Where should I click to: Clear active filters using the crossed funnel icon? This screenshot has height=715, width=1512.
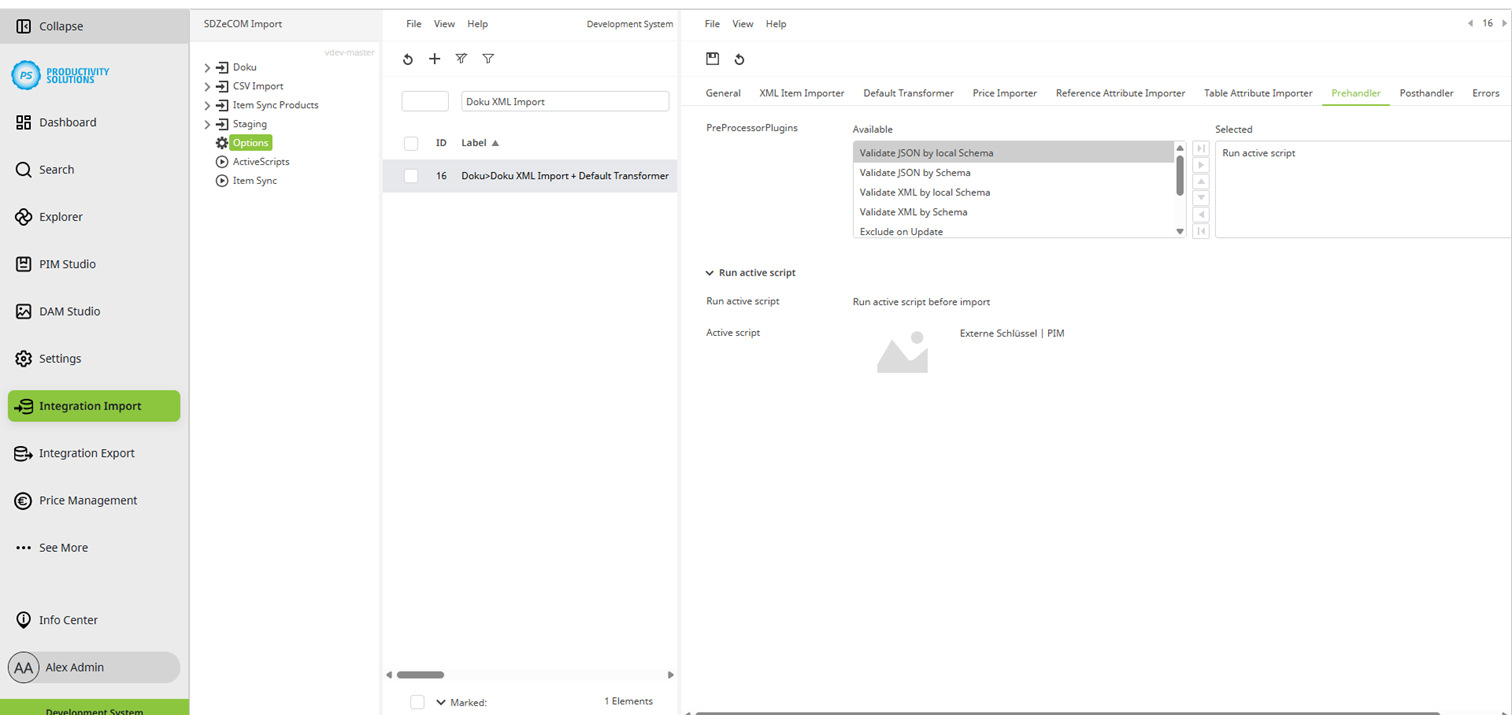click(x=461, y=58)
